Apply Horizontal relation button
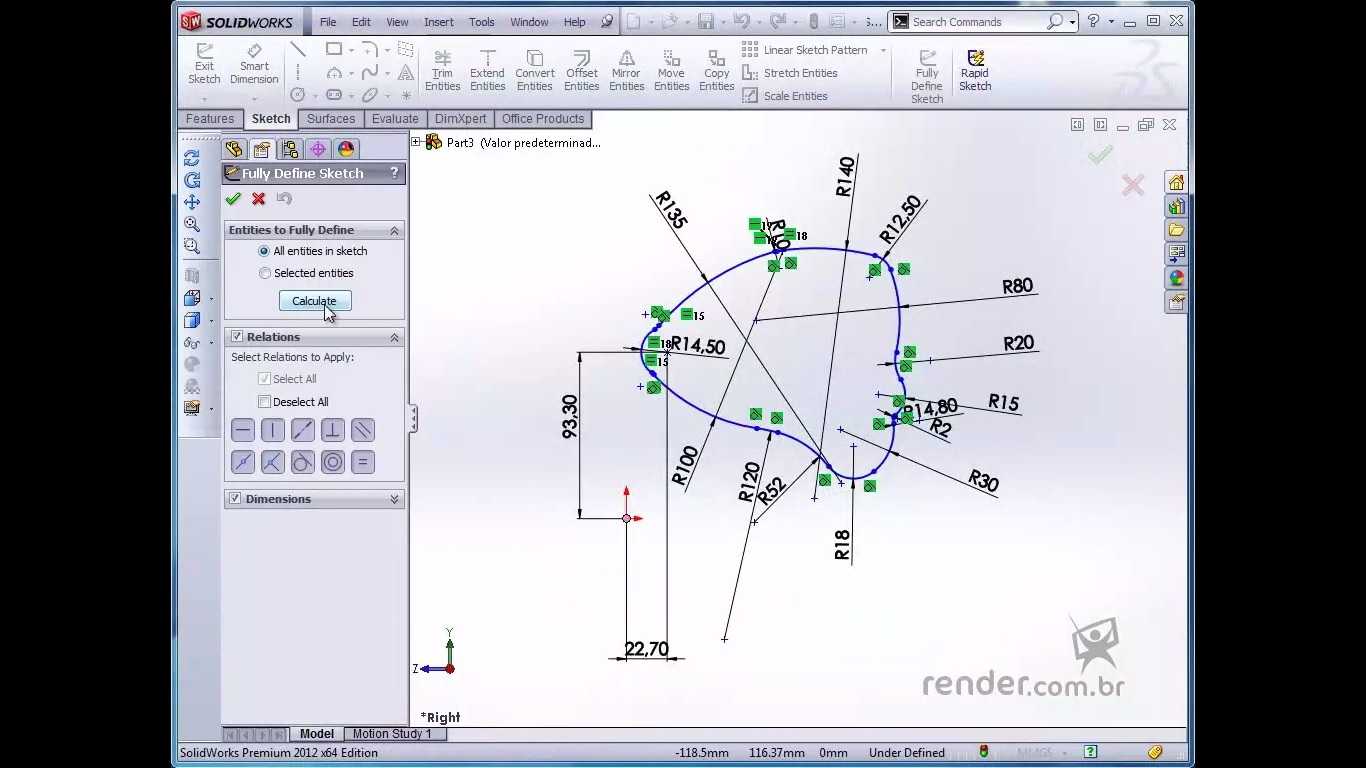Screen dimensions: 1366x768 click(243, 430)
